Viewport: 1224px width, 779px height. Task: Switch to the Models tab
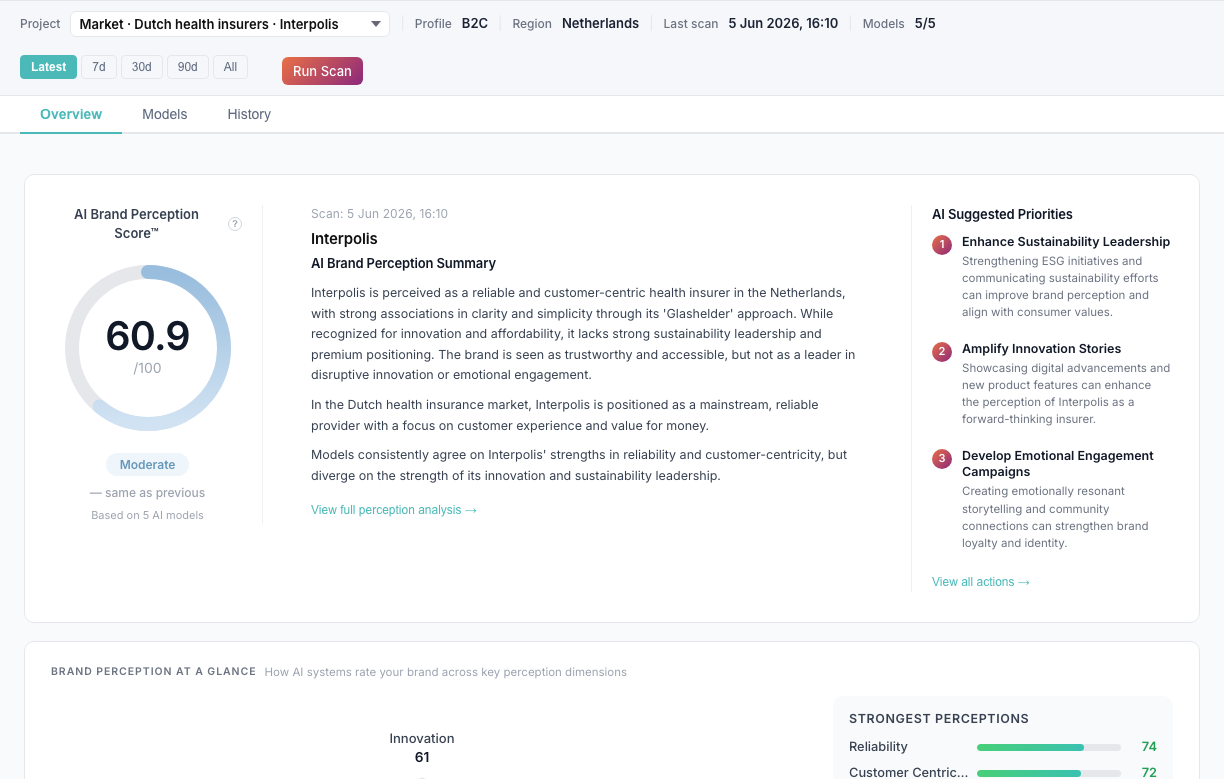point(165,114)
